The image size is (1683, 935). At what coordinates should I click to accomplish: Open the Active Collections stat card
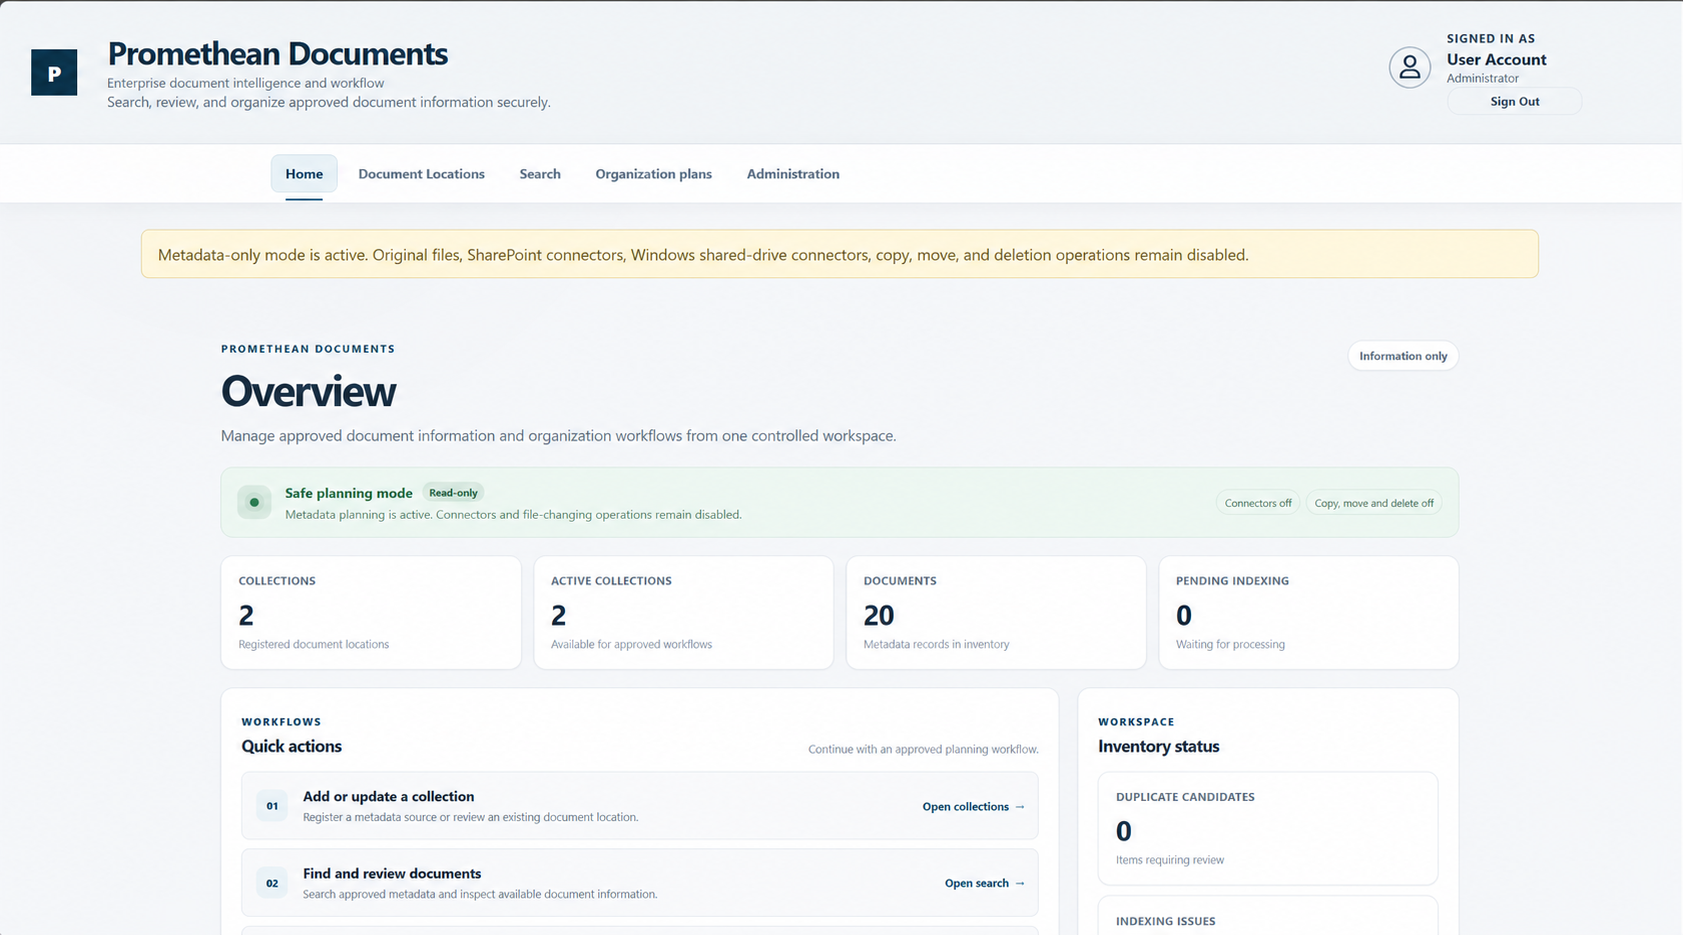pos(683,613)
